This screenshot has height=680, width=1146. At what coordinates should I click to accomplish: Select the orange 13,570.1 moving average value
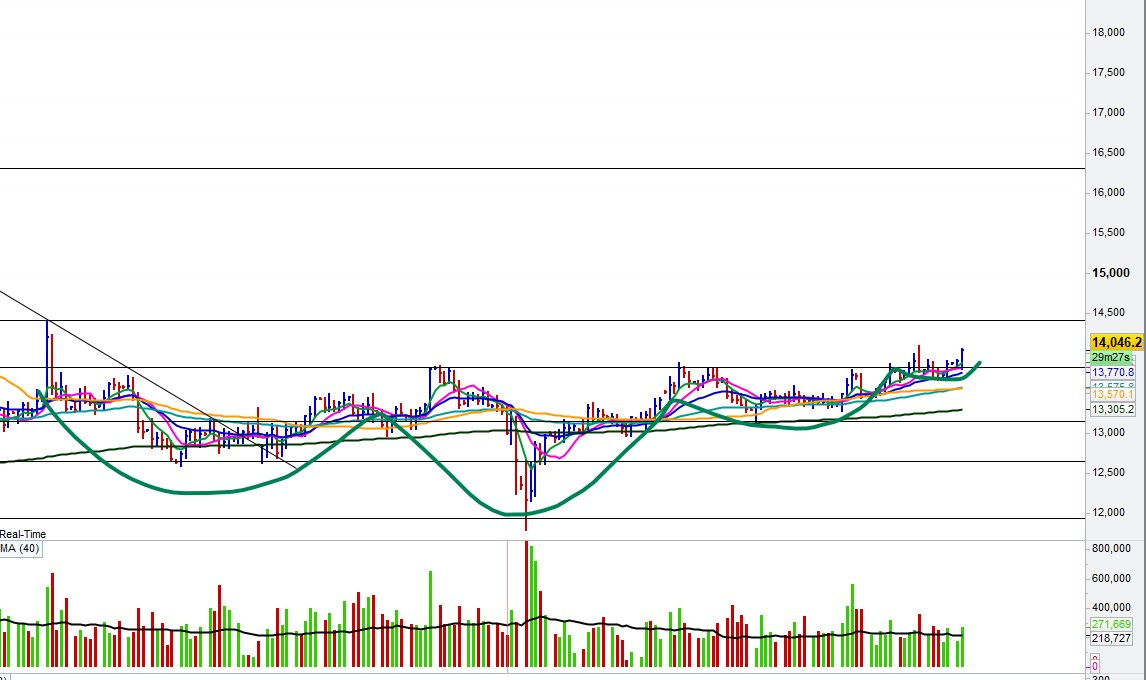[x=1113, y=394]
